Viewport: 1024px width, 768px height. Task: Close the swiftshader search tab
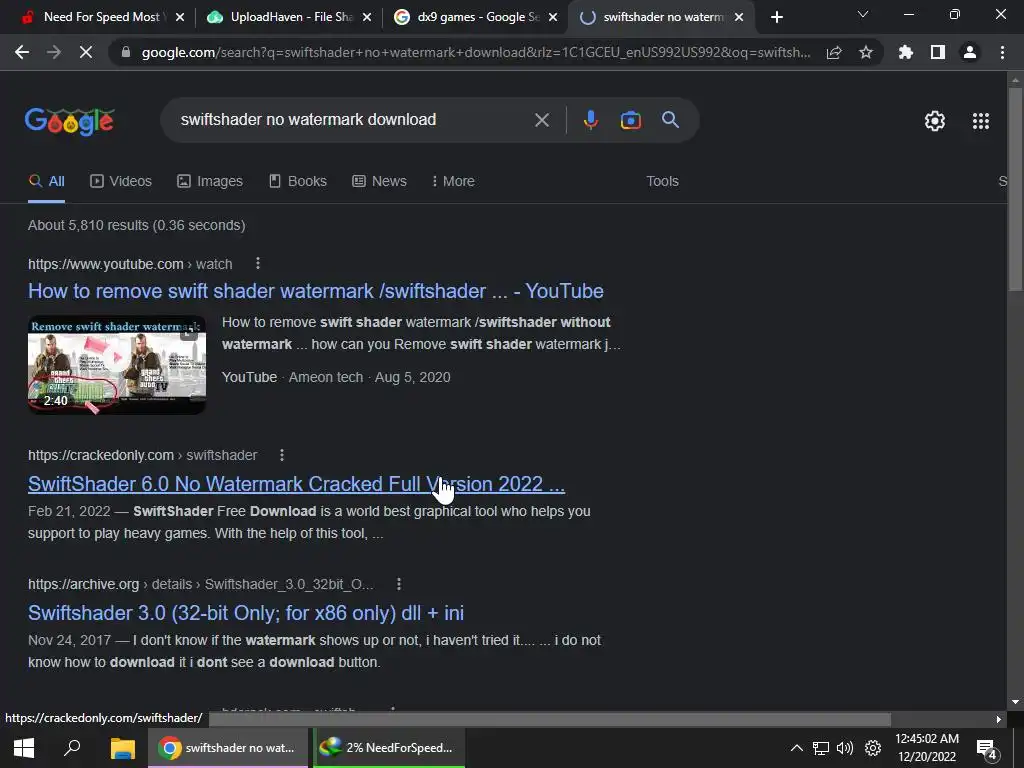click(x=739, y=18)
